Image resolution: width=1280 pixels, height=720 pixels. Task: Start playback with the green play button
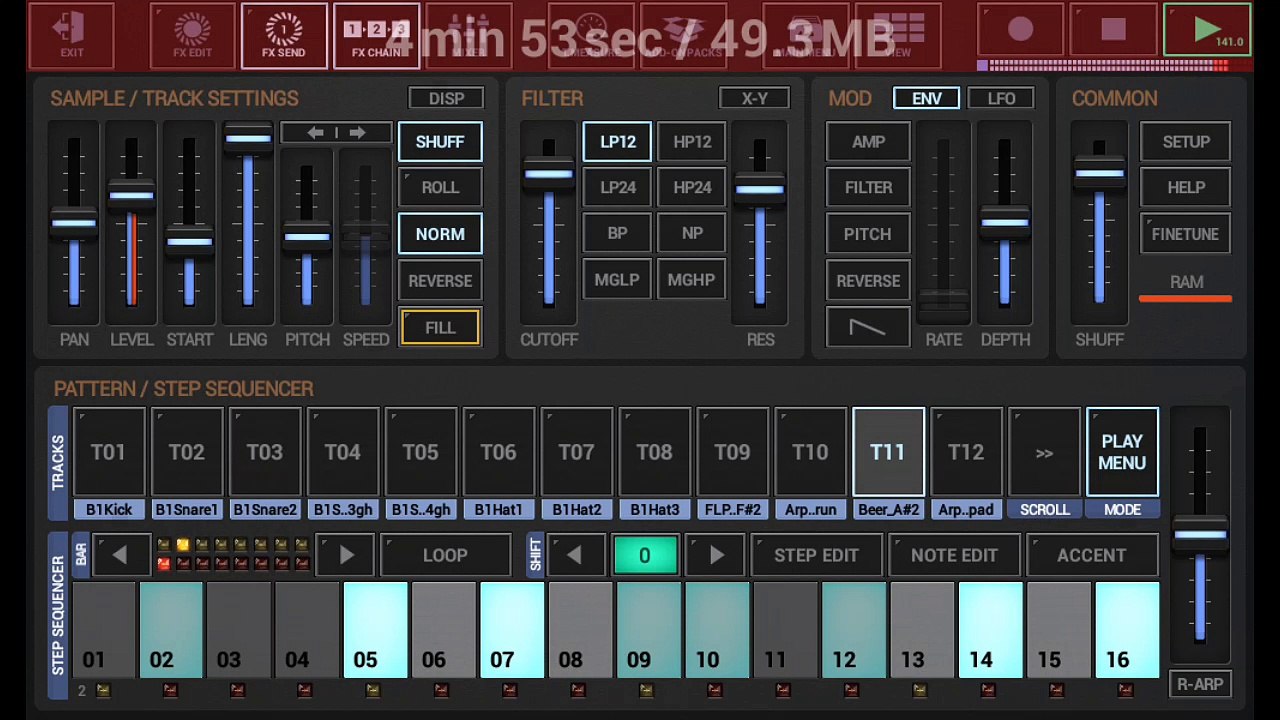click(1207, 31)
